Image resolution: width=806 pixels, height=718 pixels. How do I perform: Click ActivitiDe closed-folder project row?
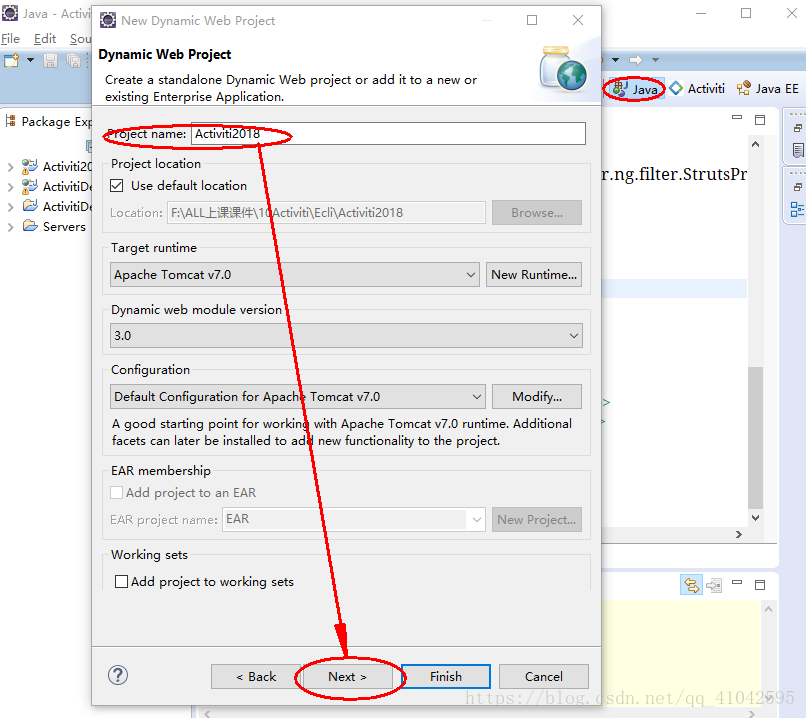[x=58, y=207]
